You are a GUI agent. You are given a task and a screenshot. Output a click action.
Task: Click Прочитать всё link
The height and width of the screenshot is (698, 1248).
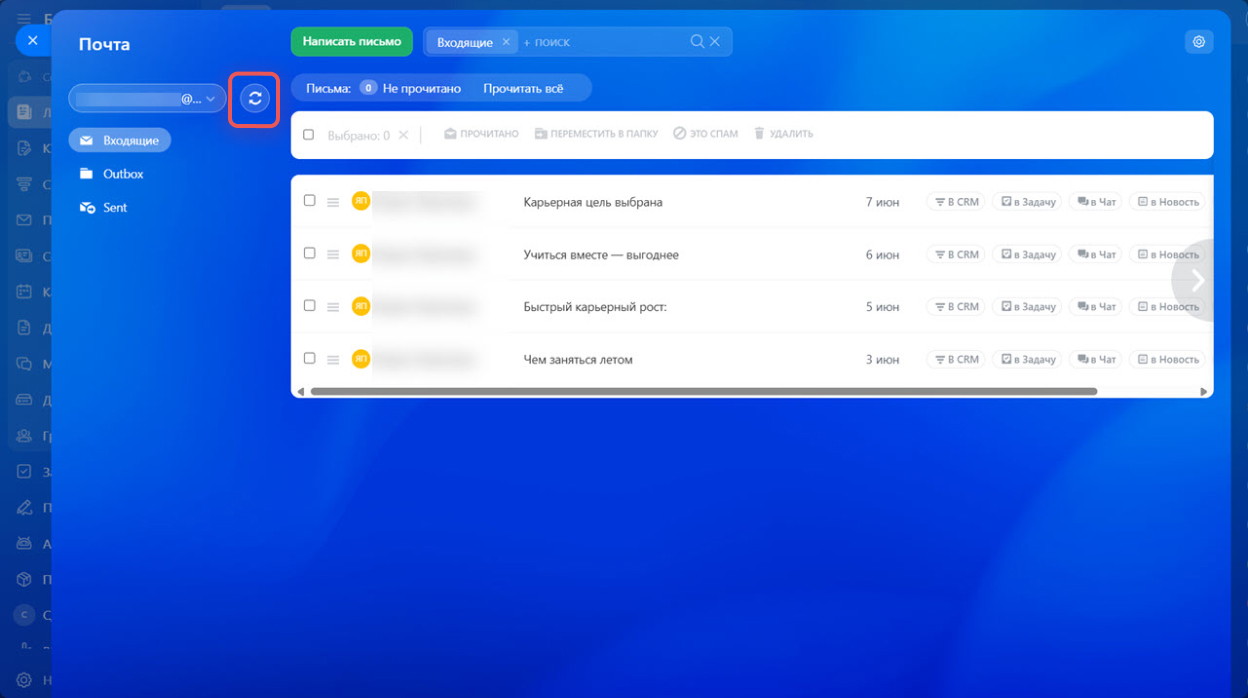tap(523, 88)
